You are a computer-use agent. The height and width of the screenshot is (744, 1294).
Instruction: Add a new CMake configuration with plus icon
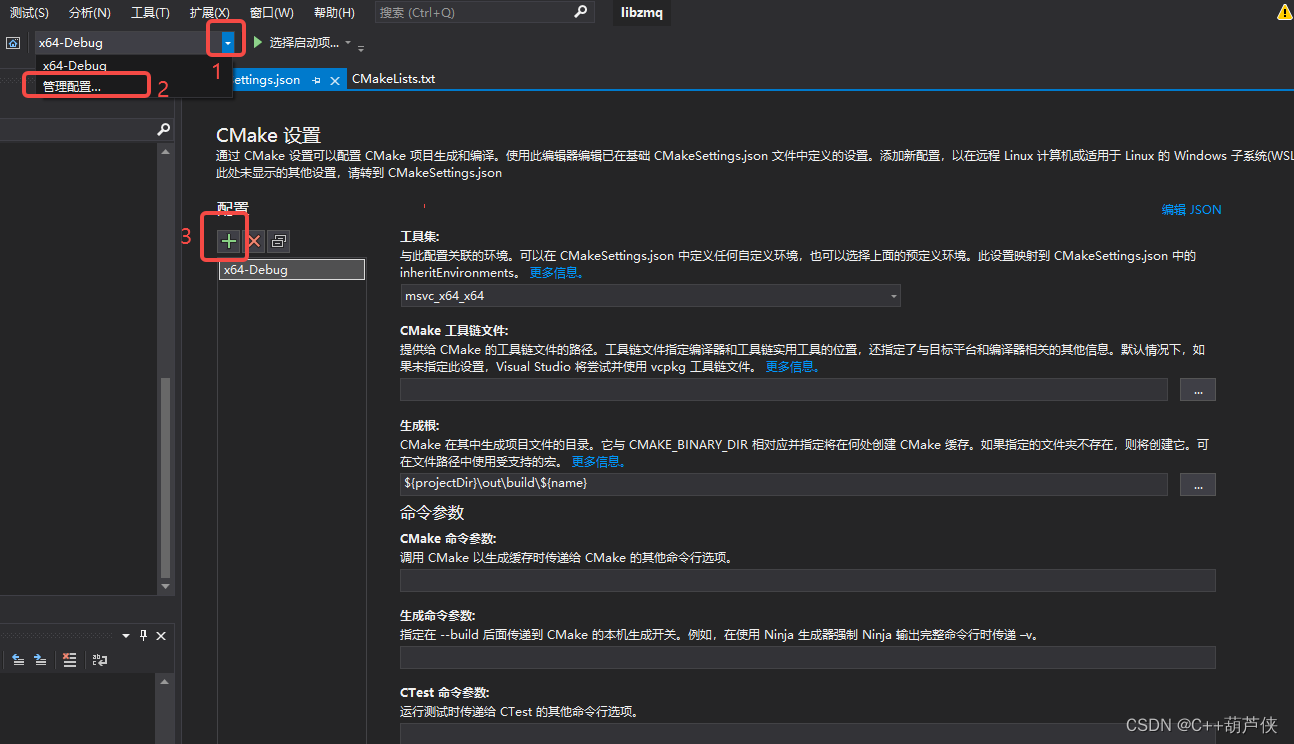tap(229, 241)
